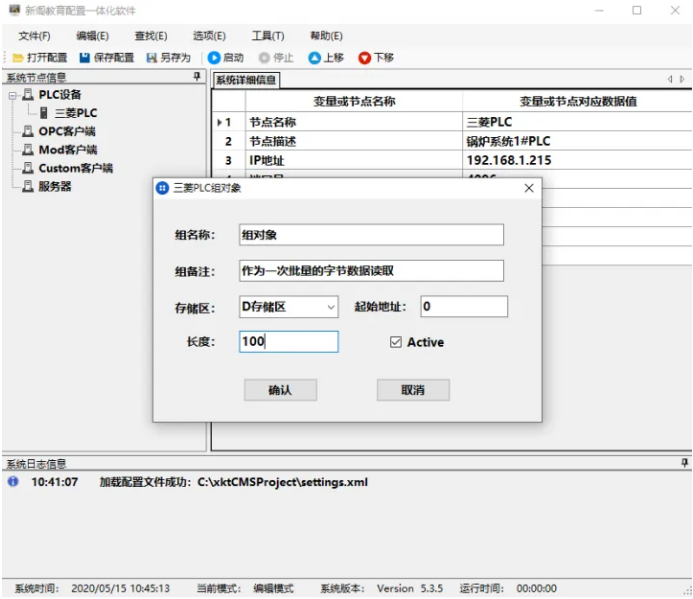Open the 文件(F) menu
The width and height of the screenshot is (693, 599).
click(34, 36)
